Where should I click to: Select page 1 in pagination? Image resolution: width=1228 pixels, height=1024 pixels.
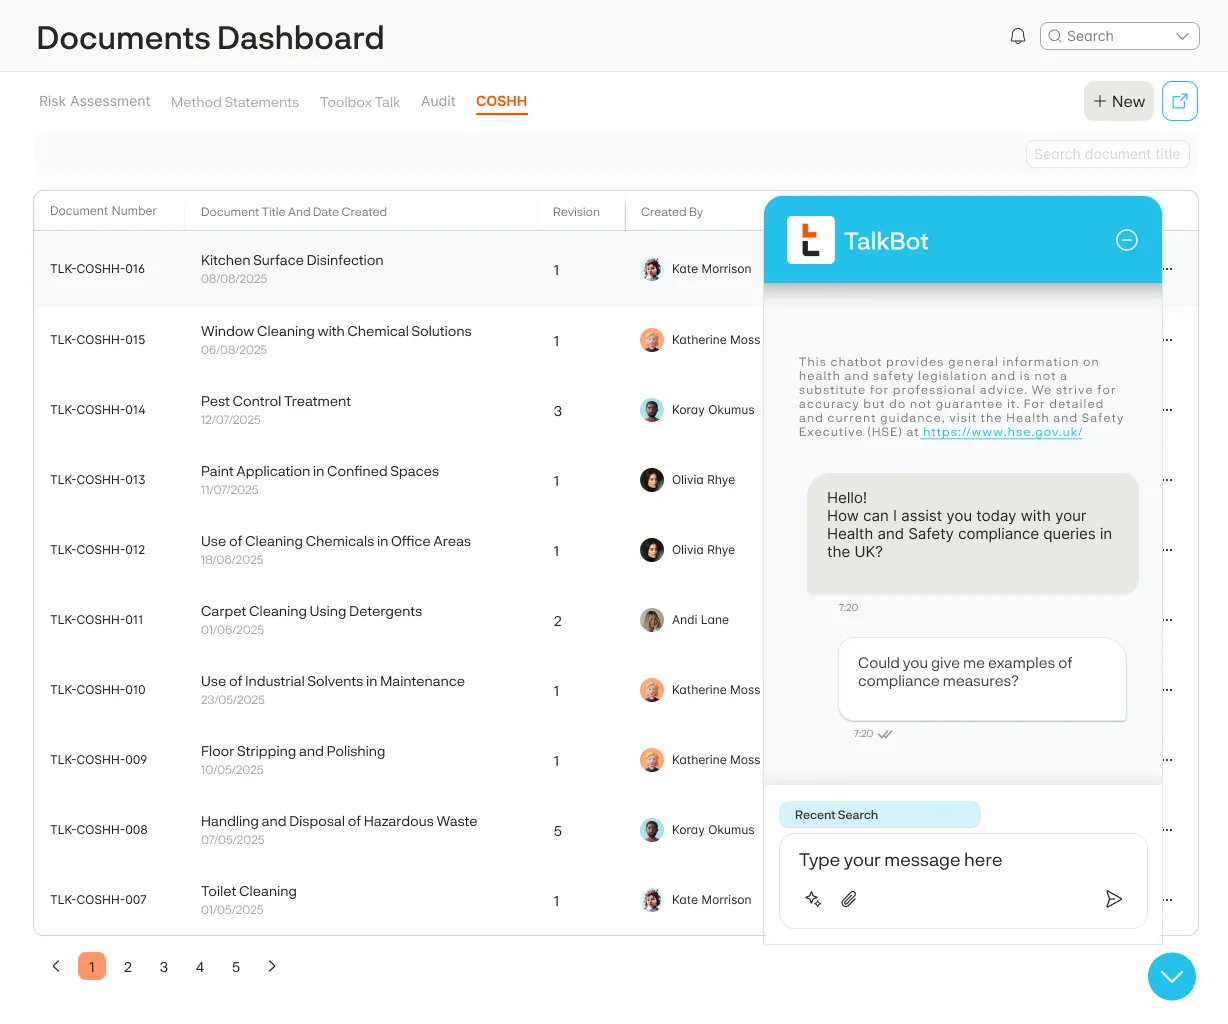click(x=92, y=966)
